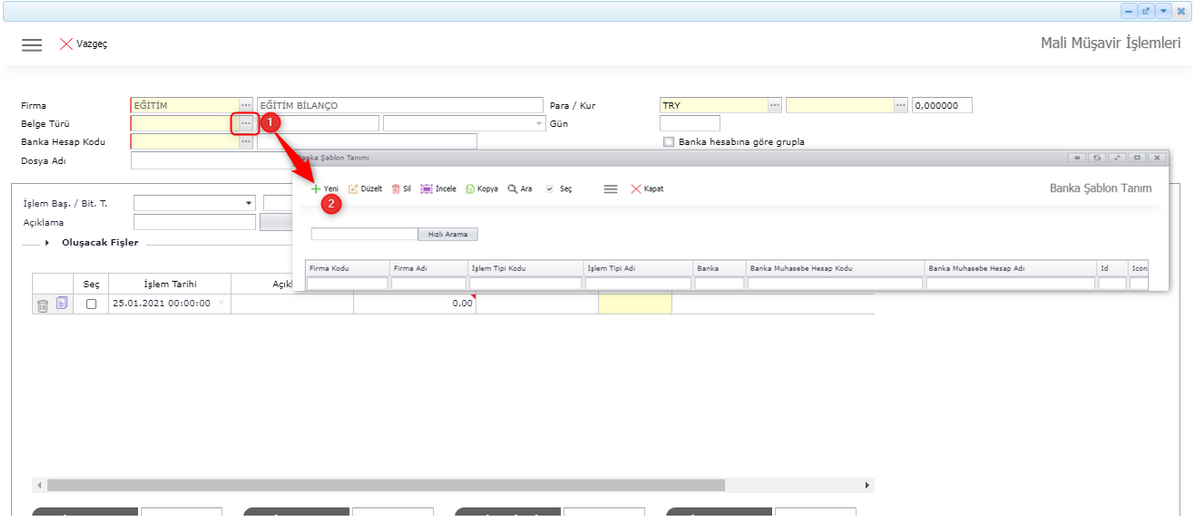Click the Sil trash icon in popup toolbar

[396, 189]
